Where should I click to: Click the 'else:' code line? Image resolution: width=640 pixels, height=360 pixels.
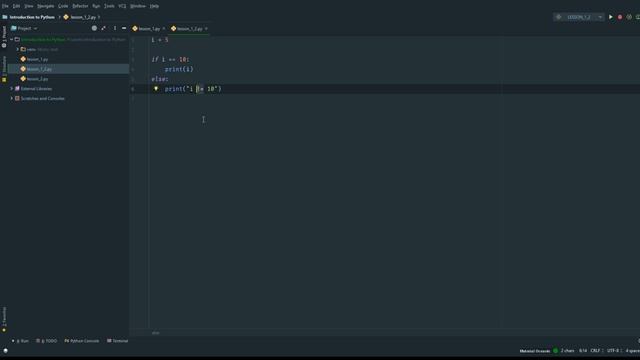[x=160, y=79]
